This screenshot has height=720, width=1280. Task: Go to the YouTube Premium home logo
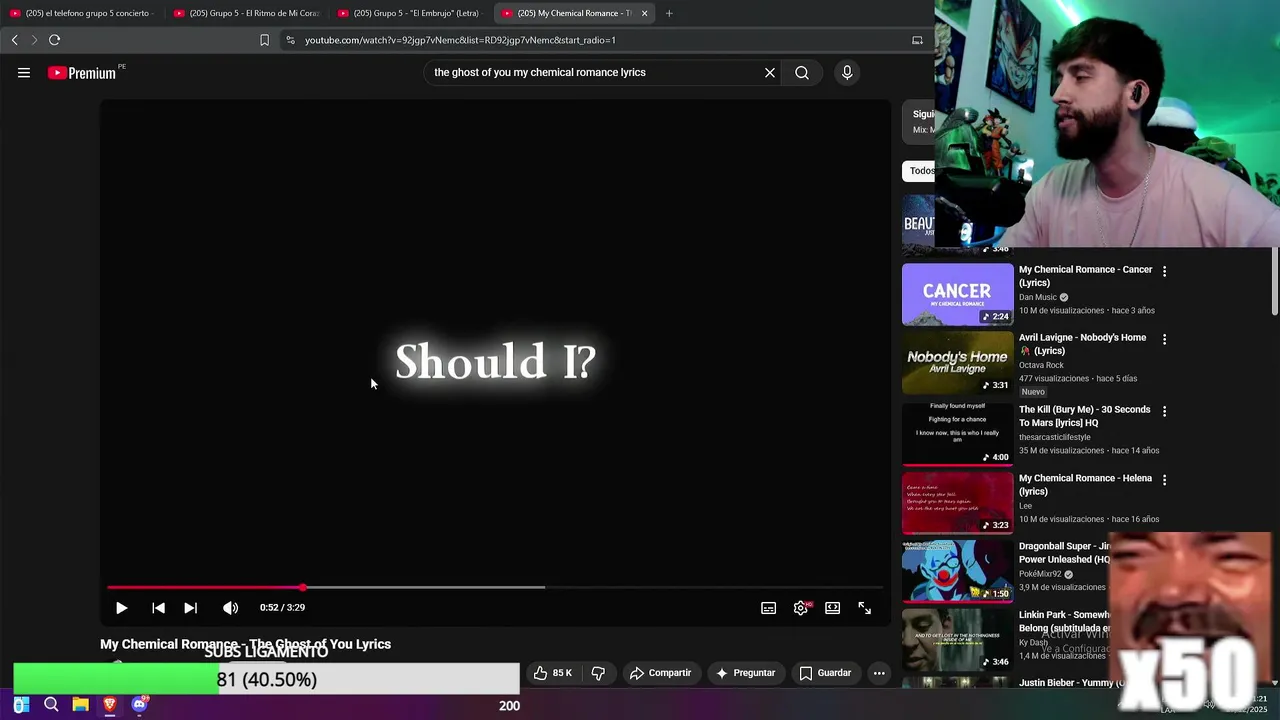82,73
